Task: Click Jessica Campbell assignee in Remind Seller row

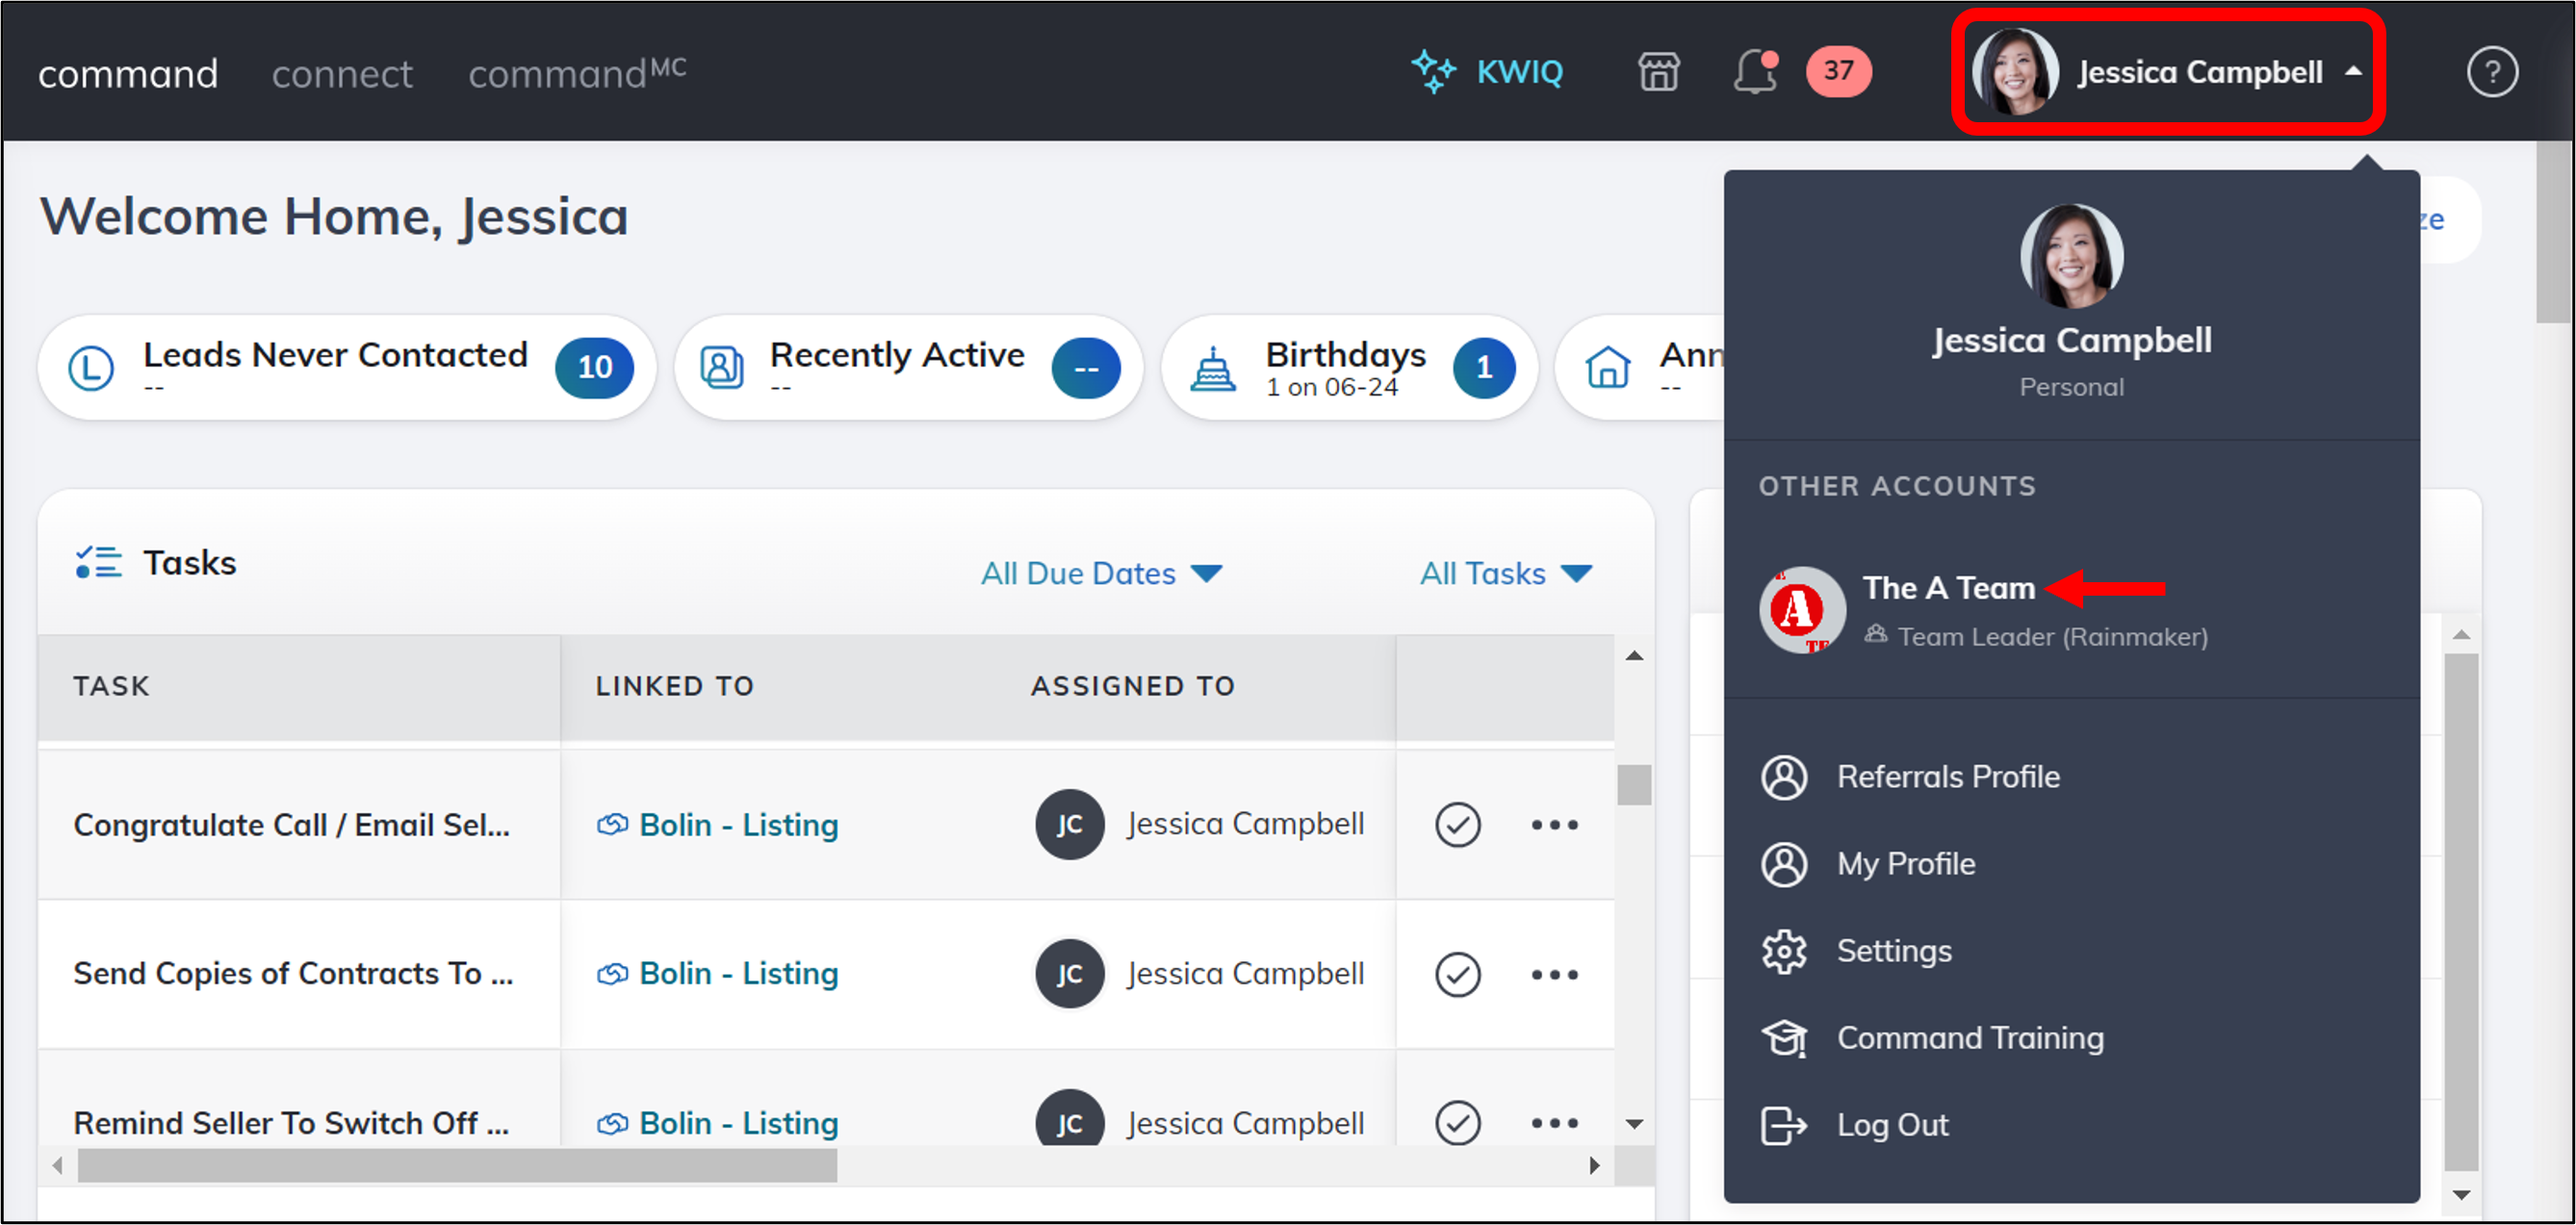Action: [x=1246, y=1123]
